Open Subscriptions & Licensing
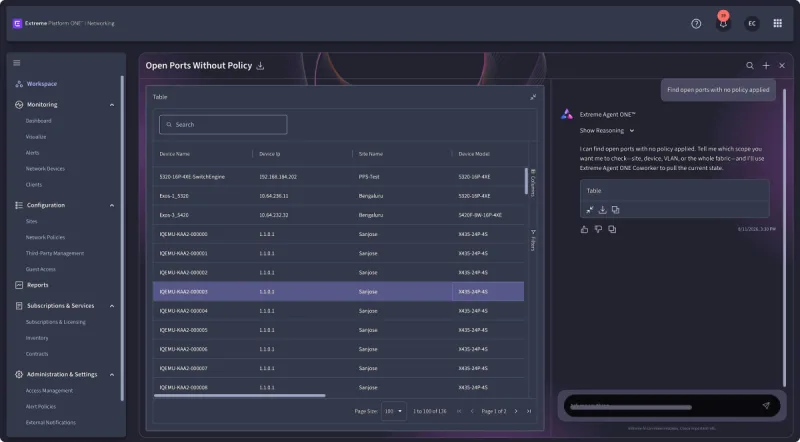The width and height of the screenshot is (800, 442). click(x=56, y=322)
